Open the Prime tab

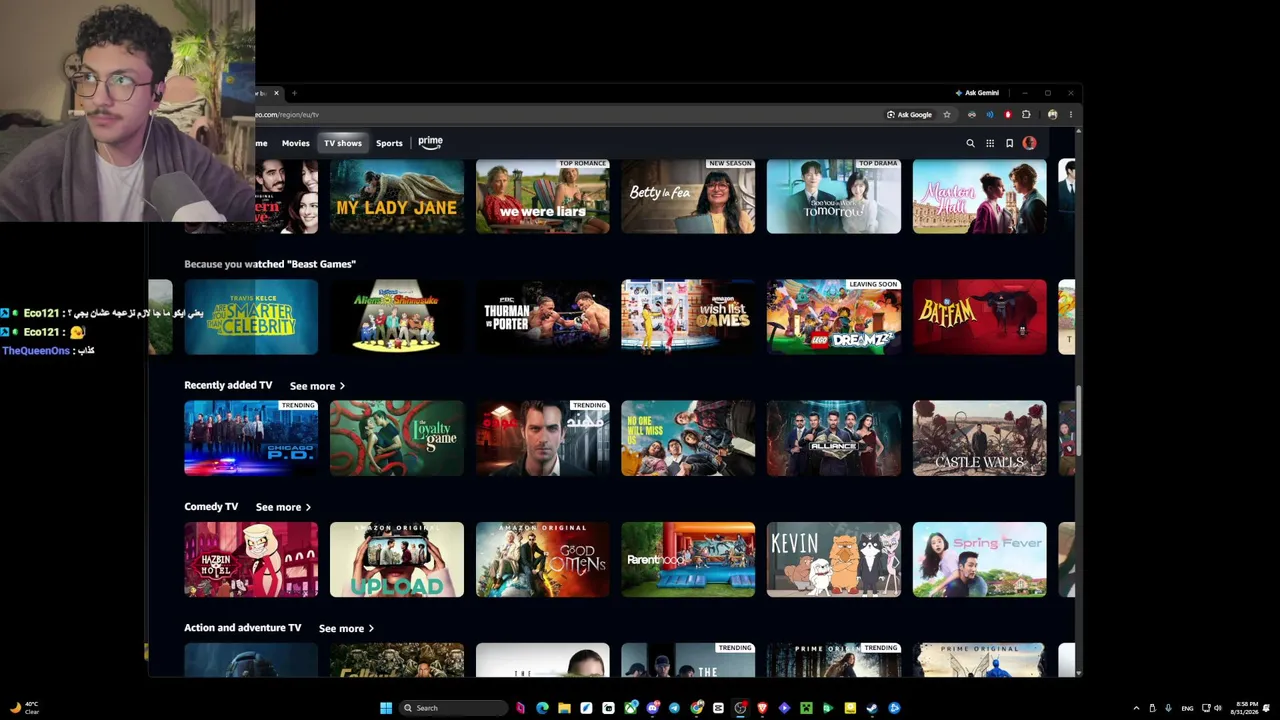point(430,142)
